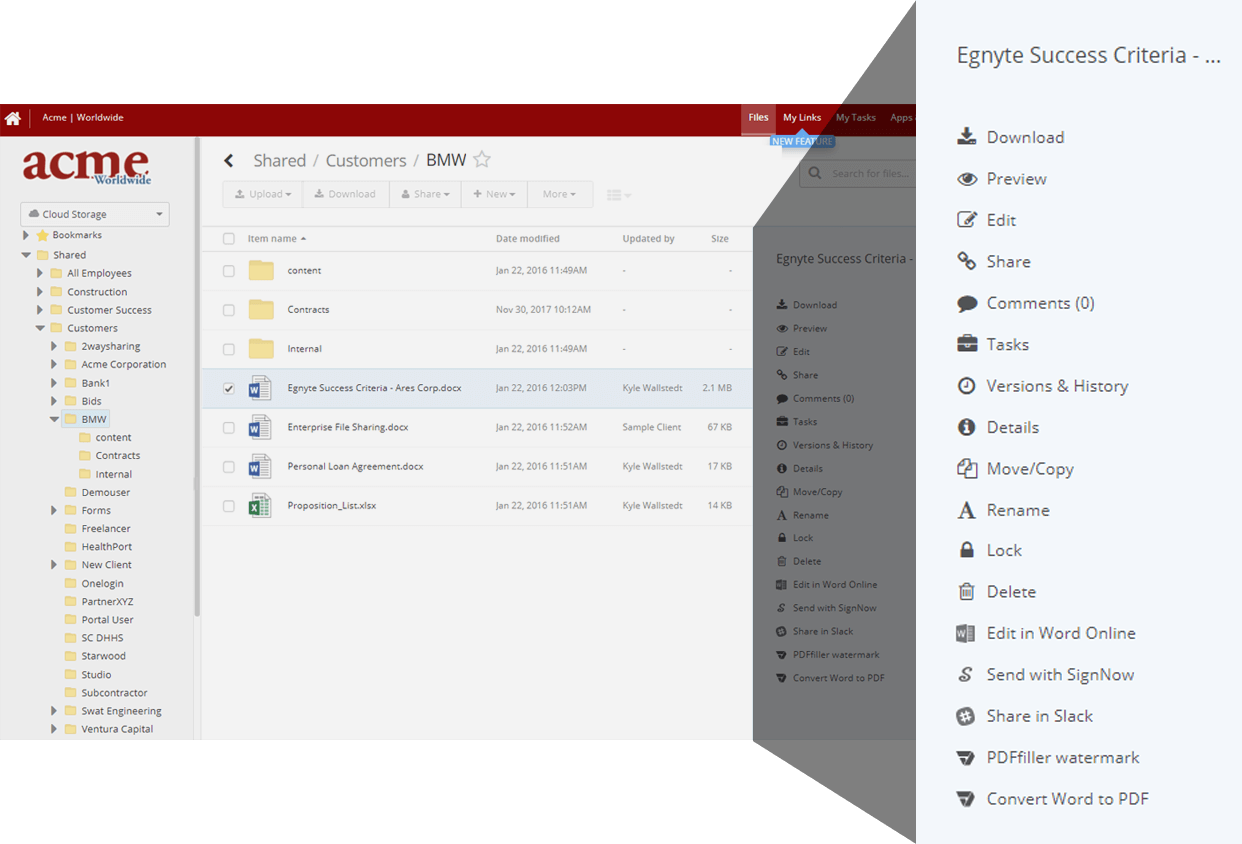Click the Download icon in the enlarged menu
Screen dimensions: 1242x844
point(966,137)
